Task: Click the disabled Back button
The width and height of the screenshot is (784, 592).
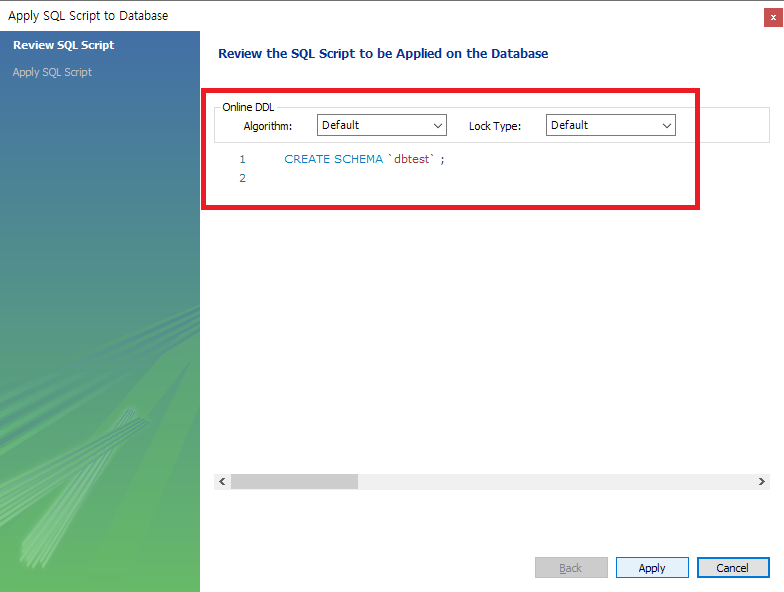Action: tap(571, 568)
